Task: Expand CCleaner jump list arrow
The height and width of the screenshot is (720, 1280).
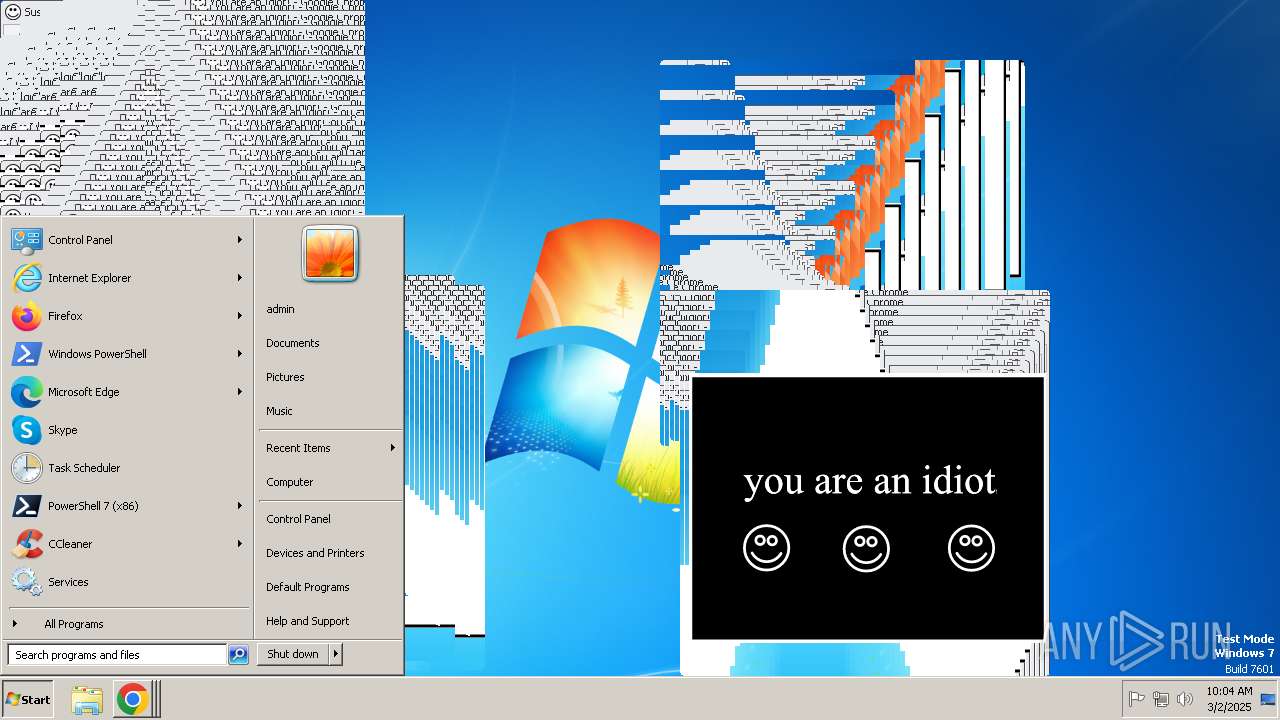Action: point(240,544)
